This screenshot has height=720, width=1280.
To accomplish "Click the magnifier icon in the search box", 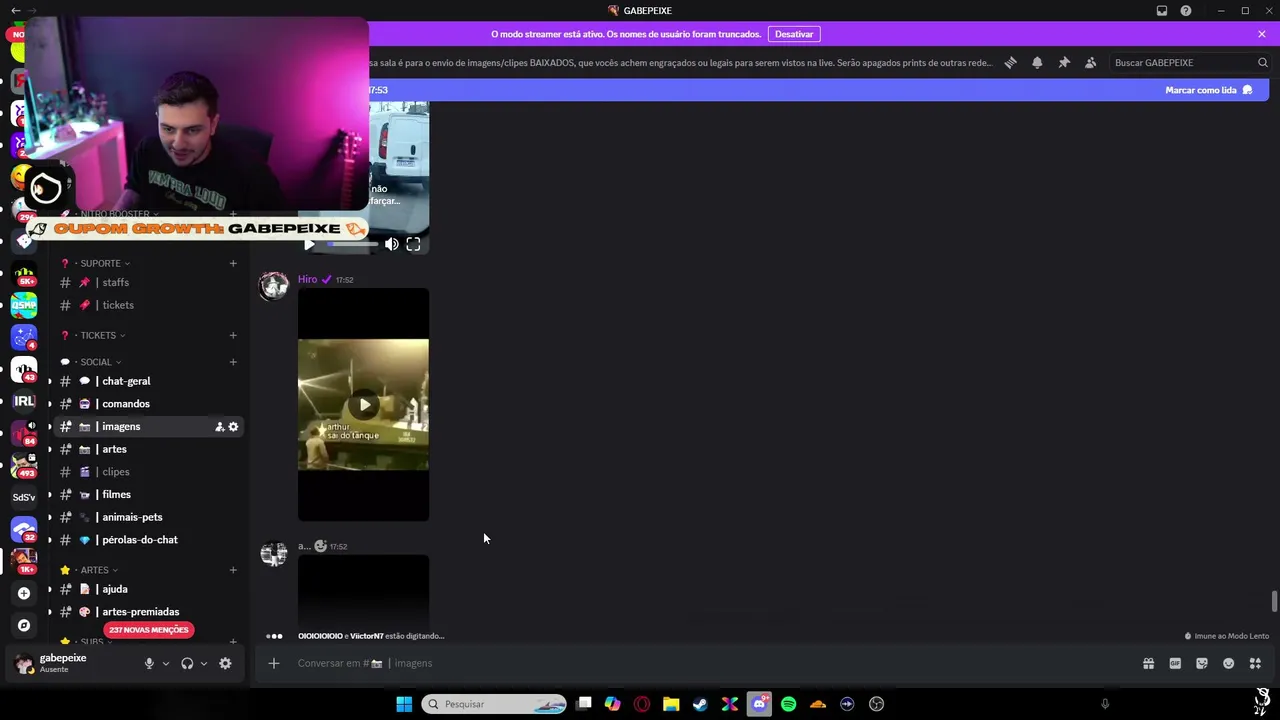I will point(1263,62).
